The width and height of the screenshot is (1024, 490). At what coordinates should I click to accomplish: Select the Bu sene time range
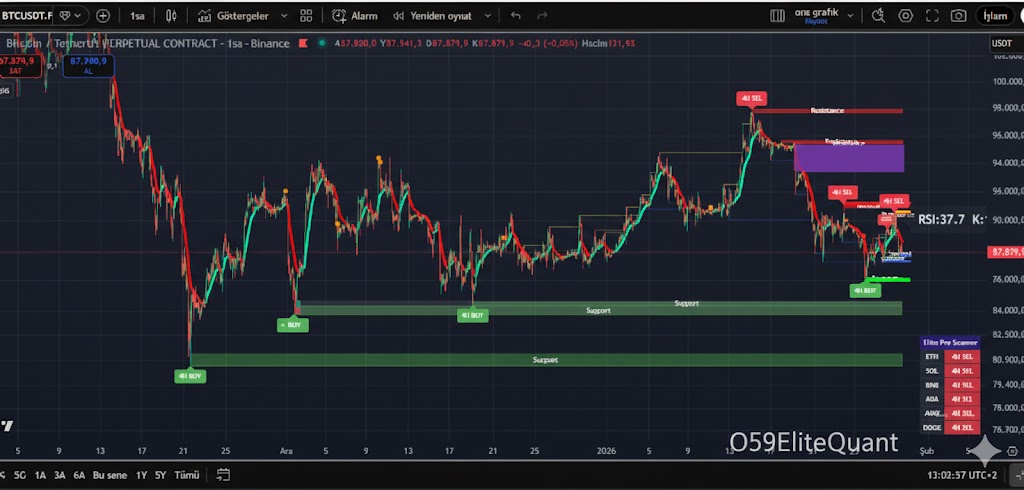click(x=108, y=475)
